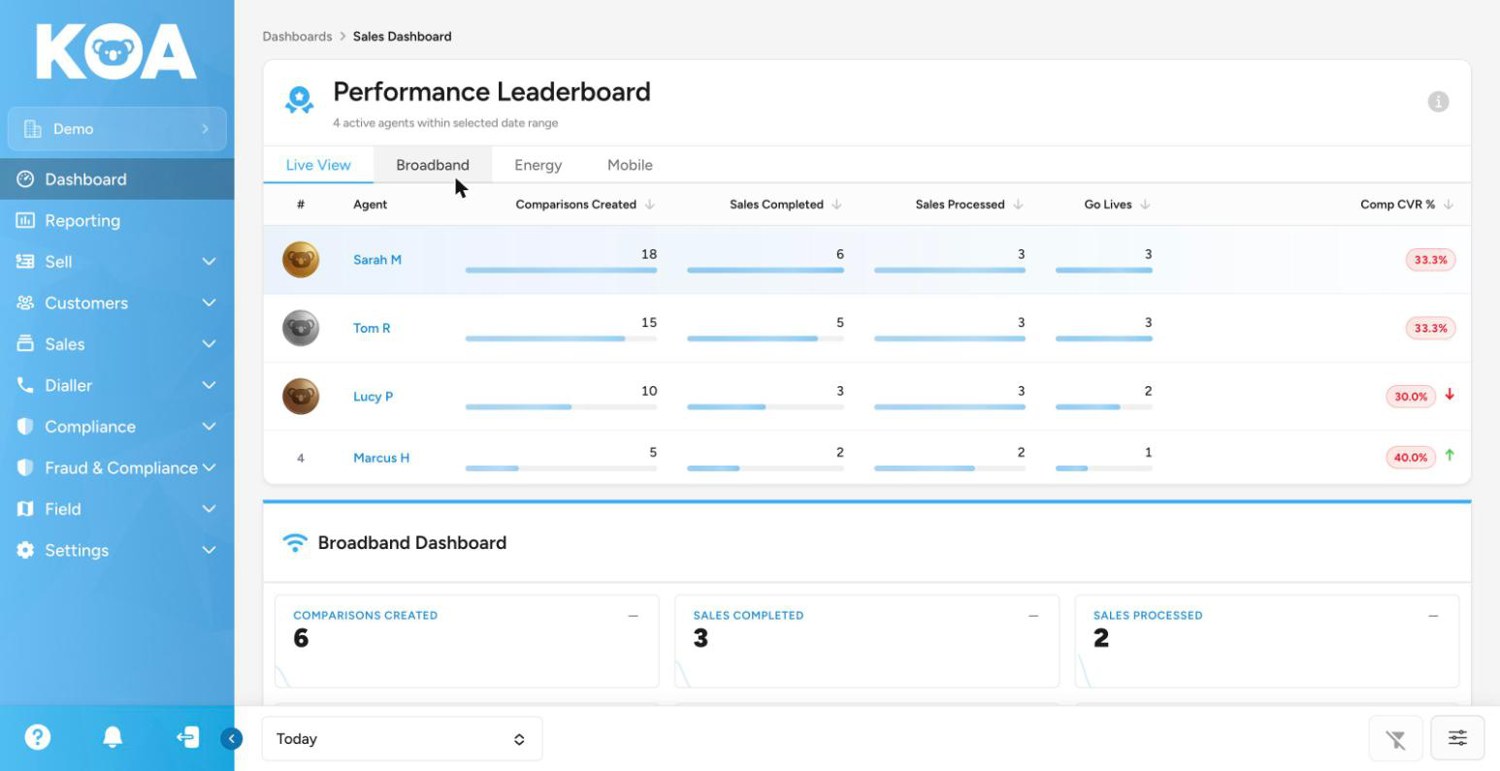Expand the Customers menu chevron
This screenshot has height=771, width=1500.
pyautogui.click(x=209, y=303)
